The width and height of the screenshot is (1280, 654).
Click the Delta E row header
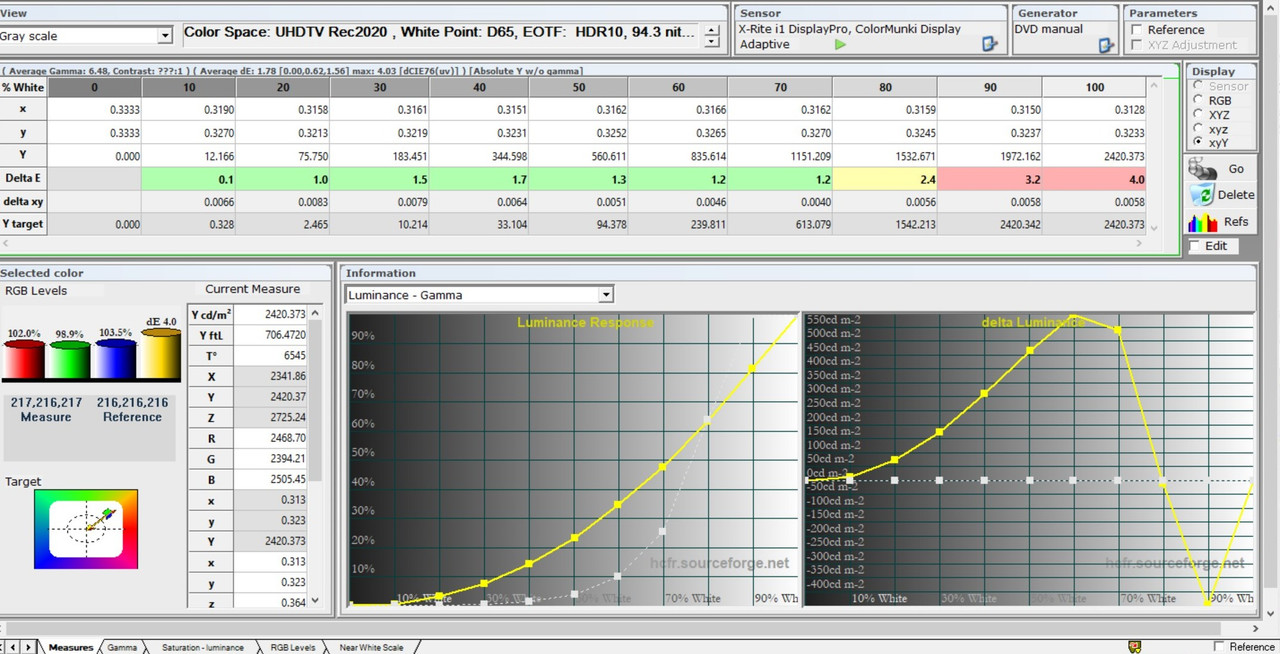[x=24, y=179]
